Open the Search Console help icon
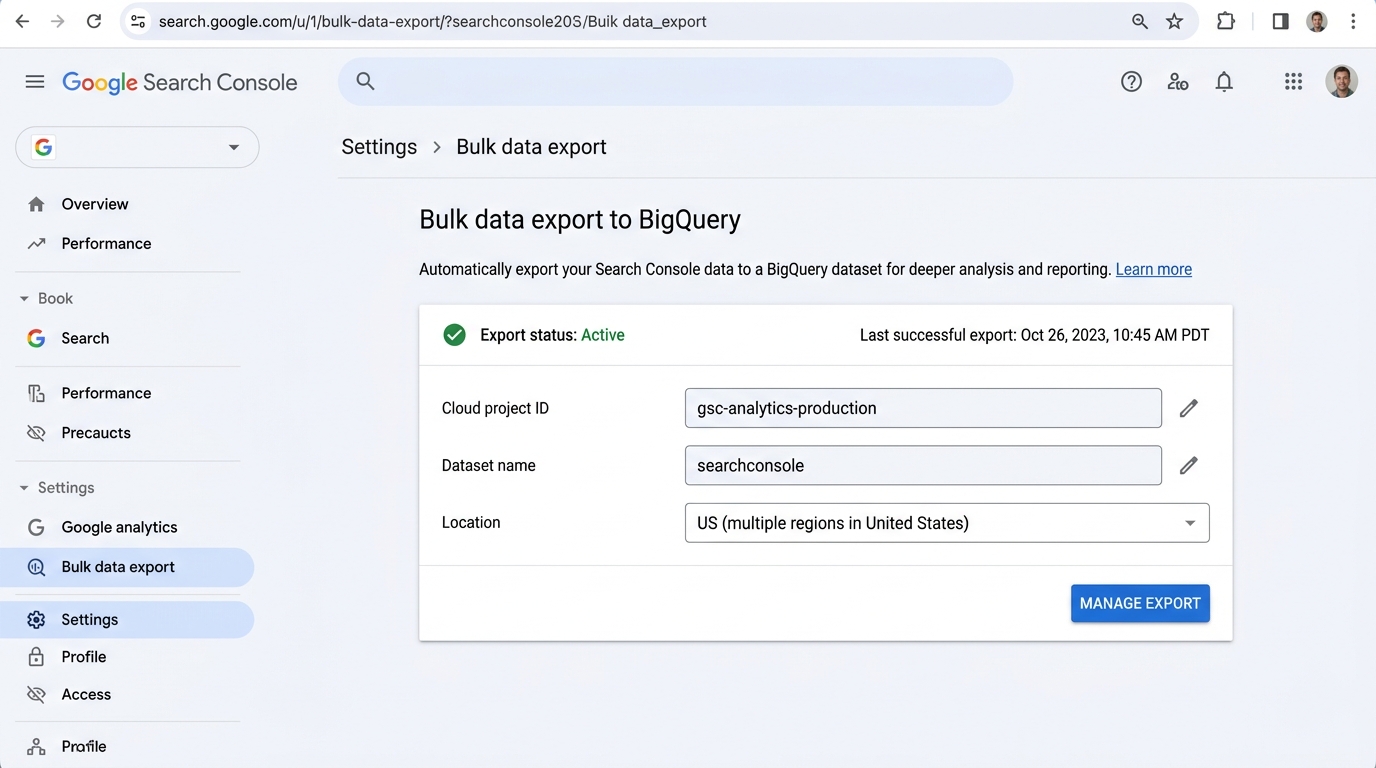The height and width of the screenshot is (768, 1376). pos(1131,82)
